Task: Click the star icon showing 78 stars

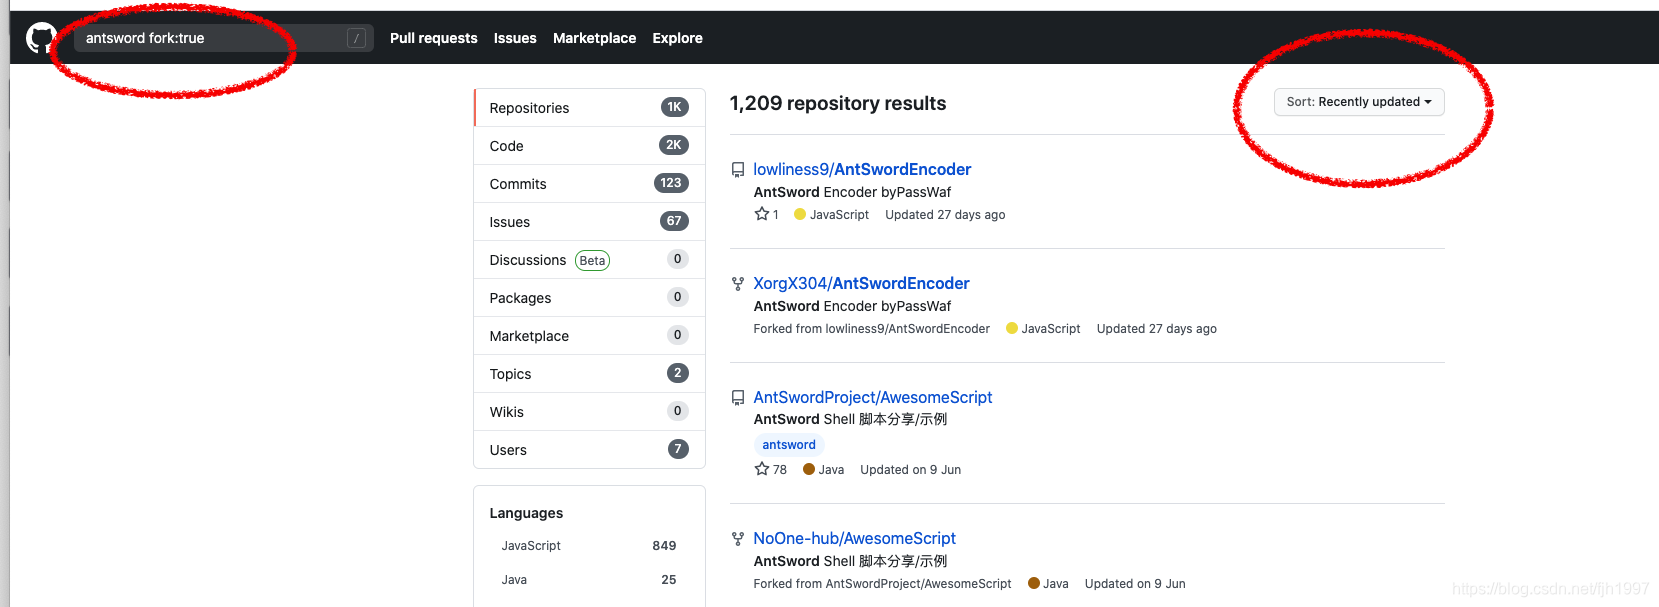Action: click(x=762, y=469)
